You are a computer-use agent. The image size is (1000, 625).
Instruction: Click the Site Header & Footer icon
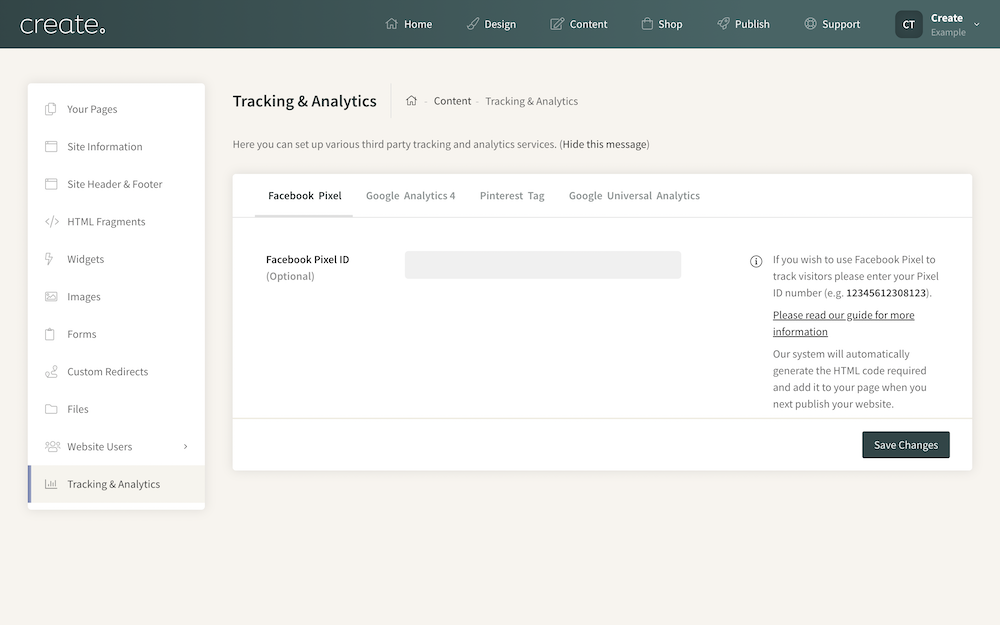[x=51, y=184]
